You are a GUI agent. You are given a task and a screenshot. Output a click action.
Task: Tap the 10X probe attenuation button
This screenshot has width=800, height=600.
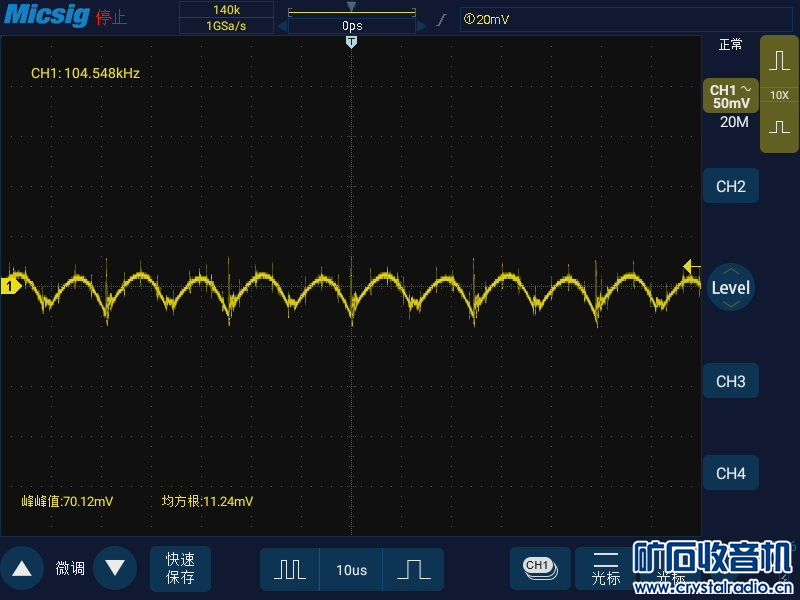pyautogui.click(x=779, y=95)
